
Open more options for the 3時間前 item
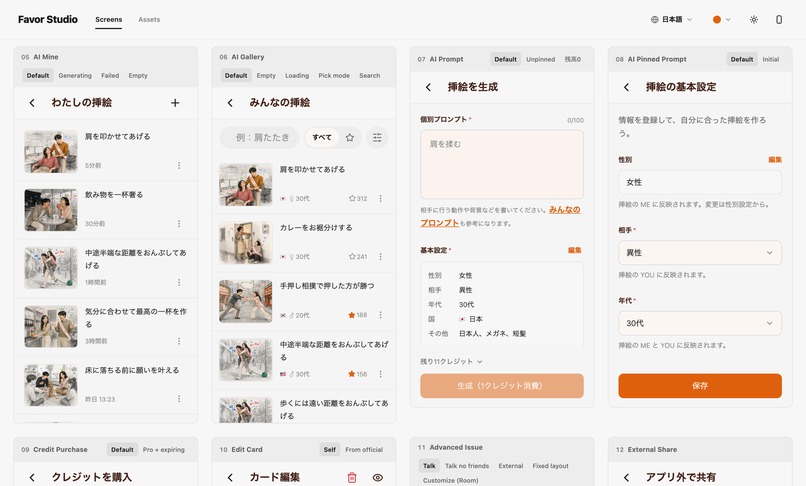[179, 341]
